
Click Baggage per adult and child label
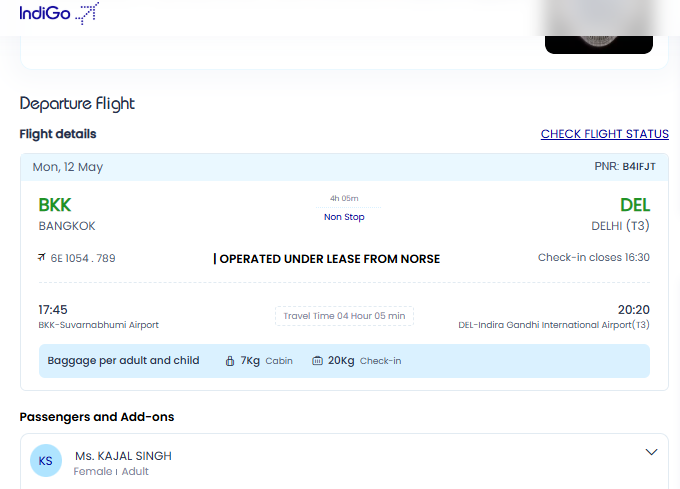point(123,361)
